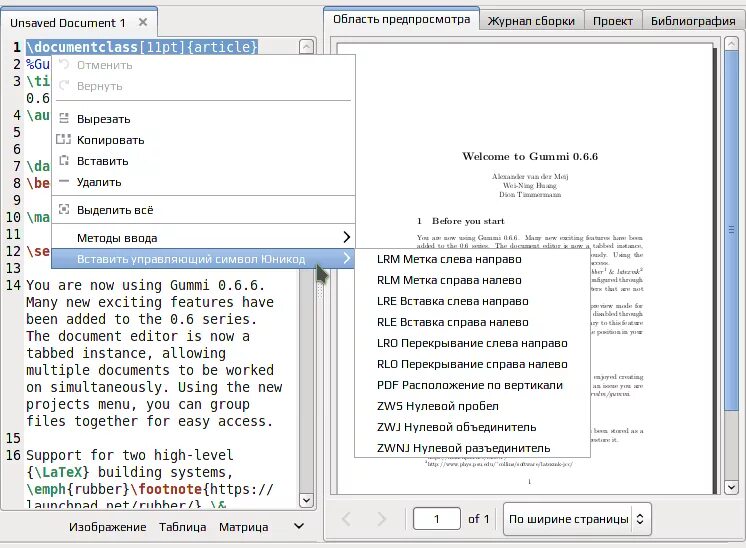
Task: Choose Копировать from the context menu
Action: click(x=203, y=140)
